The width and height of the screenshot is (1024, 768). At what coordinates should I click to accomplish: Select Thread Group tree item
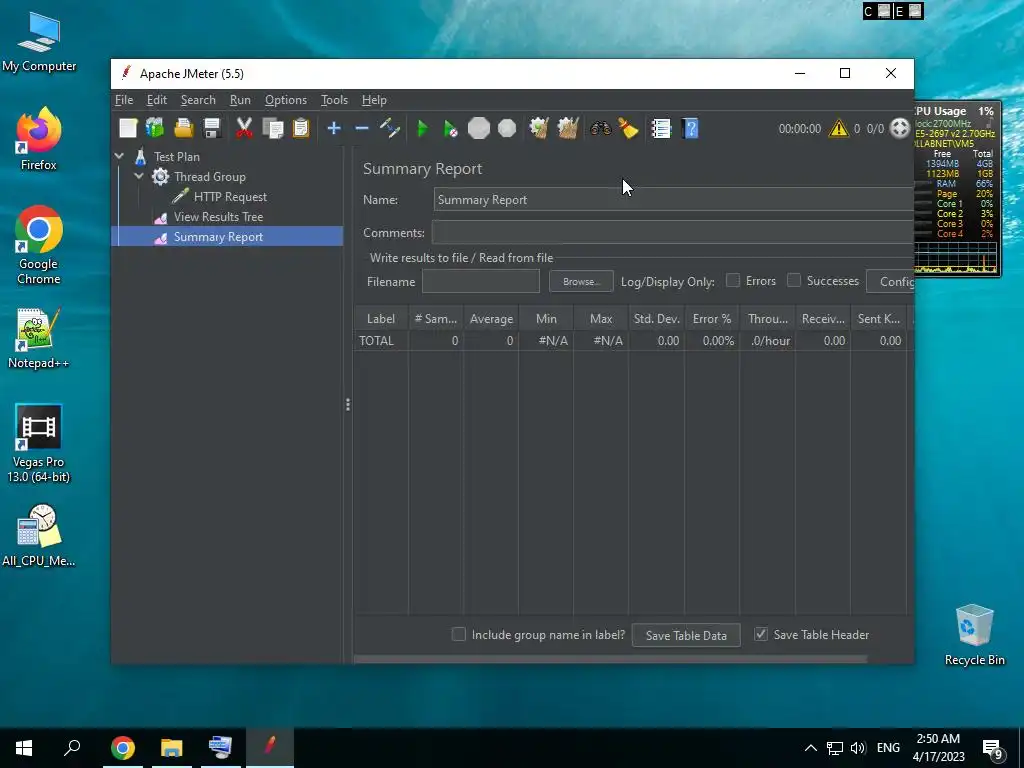pyautogui.click(x=210, y=176)
